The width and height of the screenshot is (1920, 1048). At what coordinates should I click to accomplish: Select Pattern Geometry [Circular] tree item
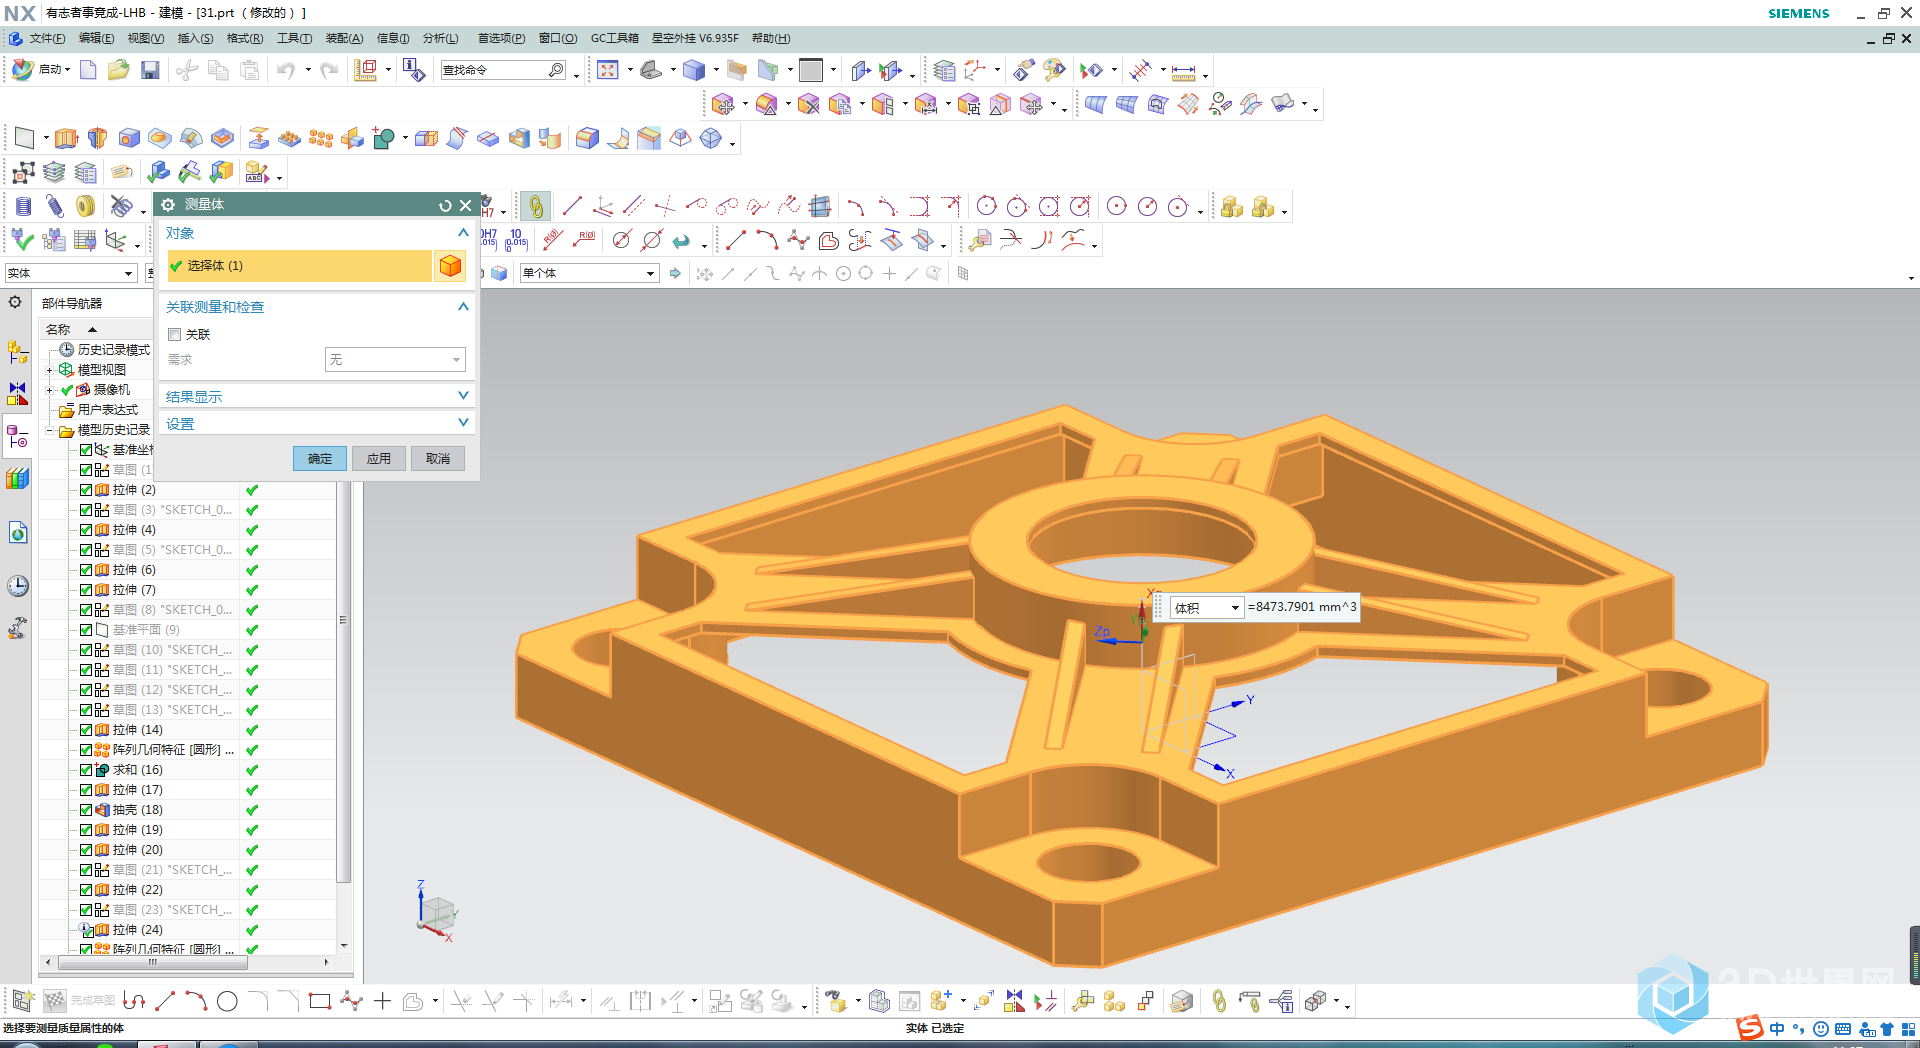point(163,750)
